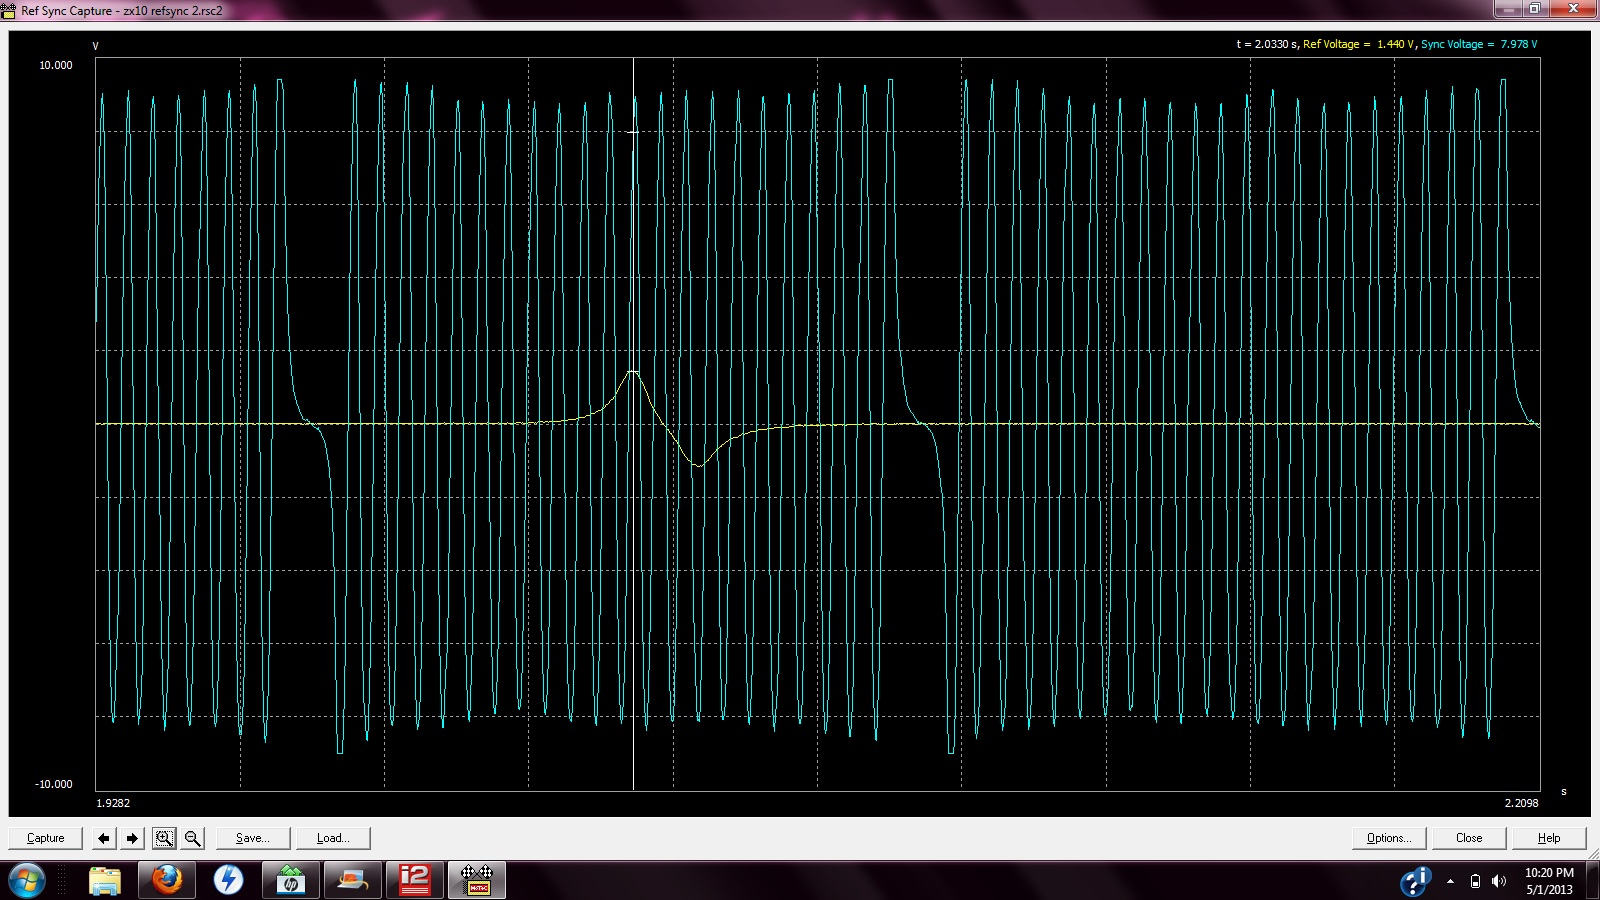1600x900 pixels.
Task: Open Windows Explorer from the taskbar
Action: 105,880
